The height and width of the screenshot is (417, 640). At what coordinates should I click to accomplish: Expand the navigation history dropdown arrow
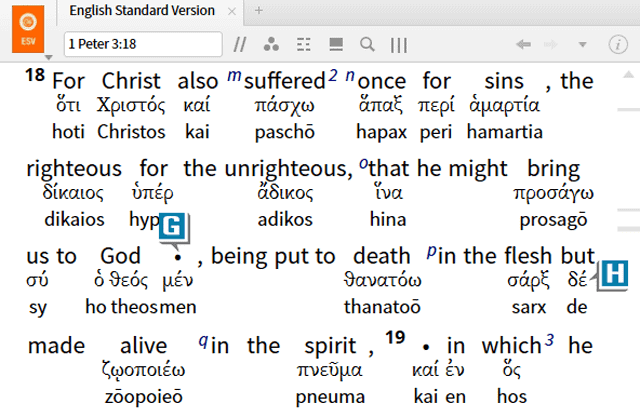coord(583,44)
